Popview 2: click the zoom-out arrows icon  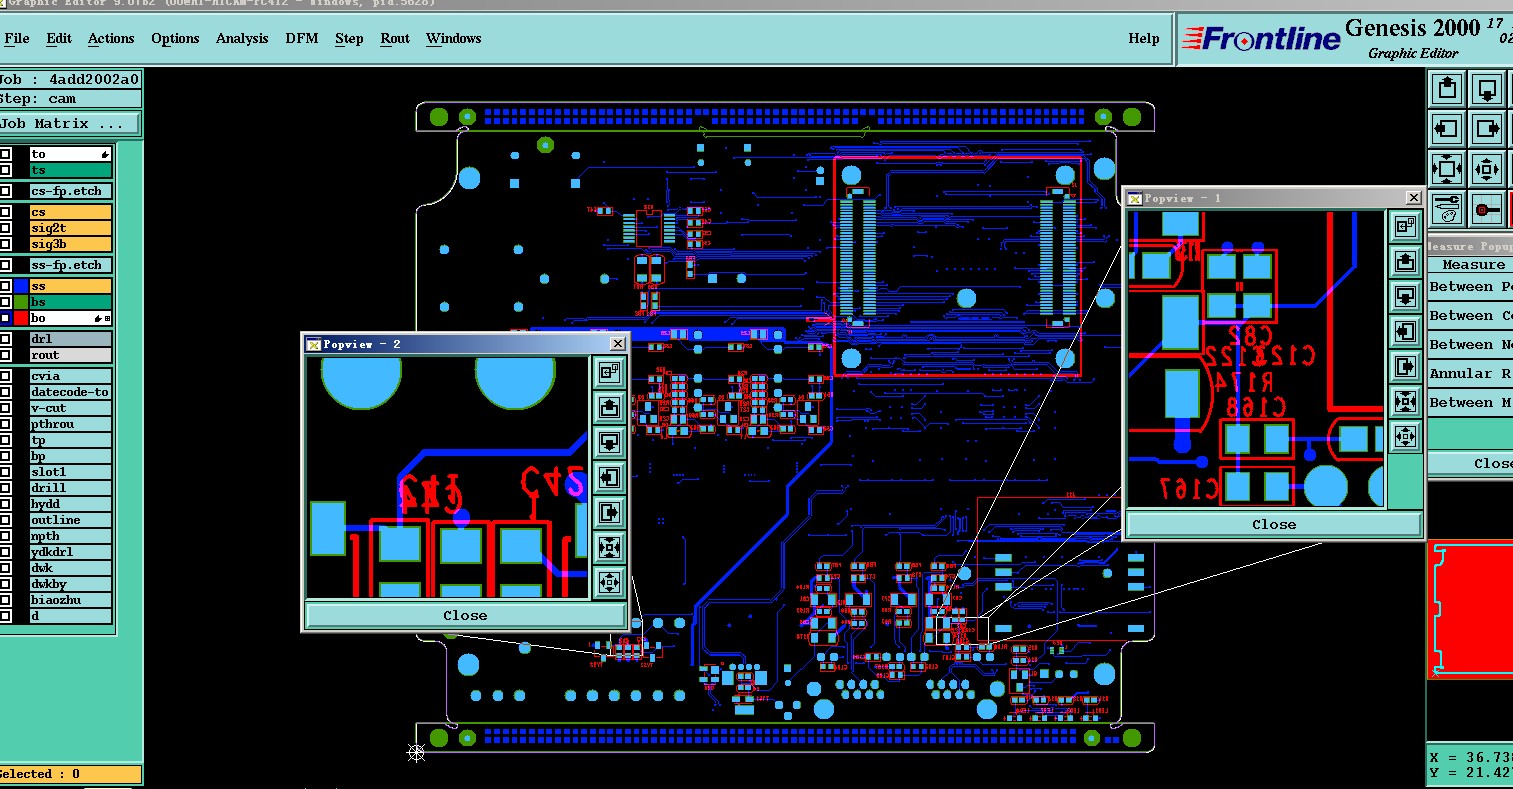[609, 582]
